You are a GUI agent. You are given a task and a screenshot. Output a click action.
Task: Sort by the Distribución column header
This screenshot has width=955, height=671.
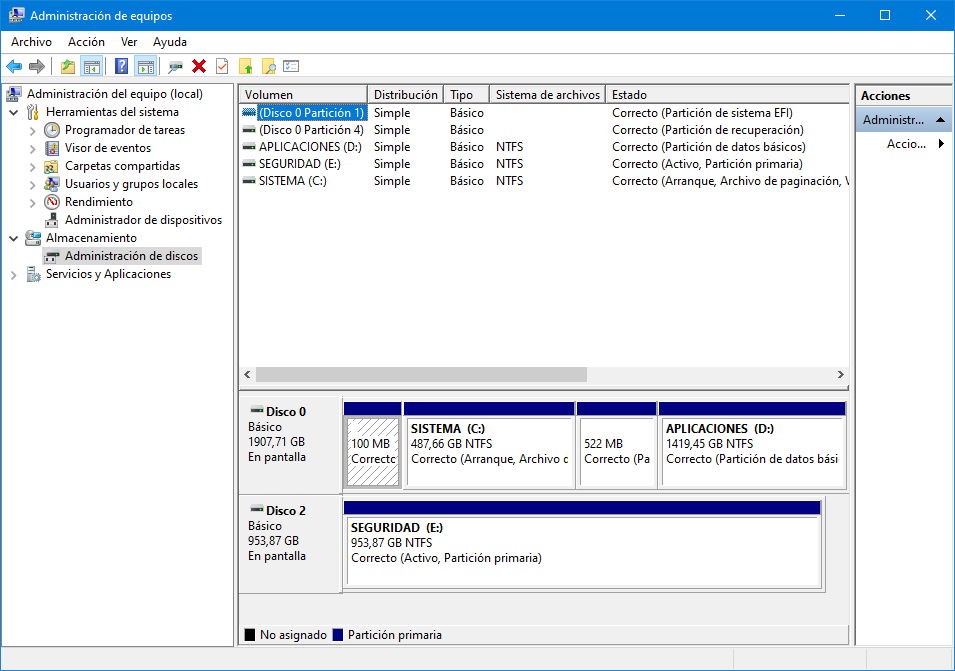406,94
